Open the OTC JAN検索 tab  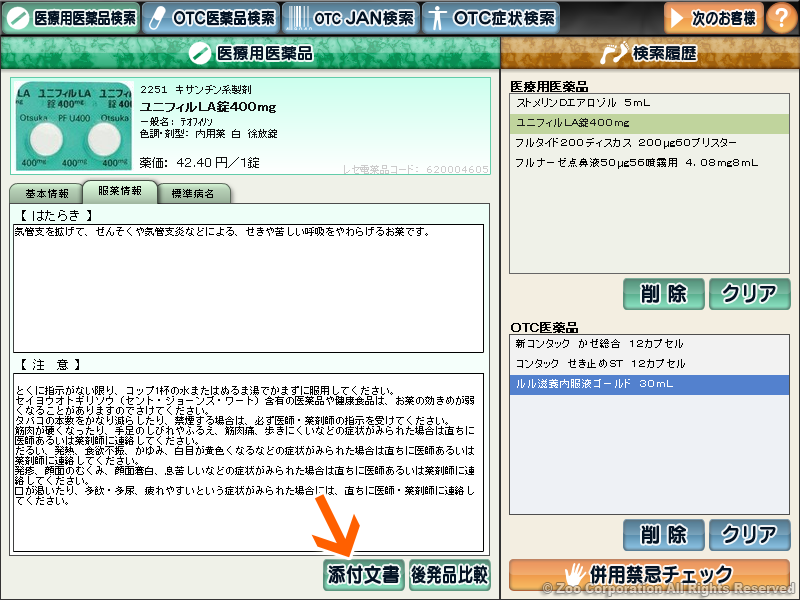pyautogui.click(x=351, y=18)
